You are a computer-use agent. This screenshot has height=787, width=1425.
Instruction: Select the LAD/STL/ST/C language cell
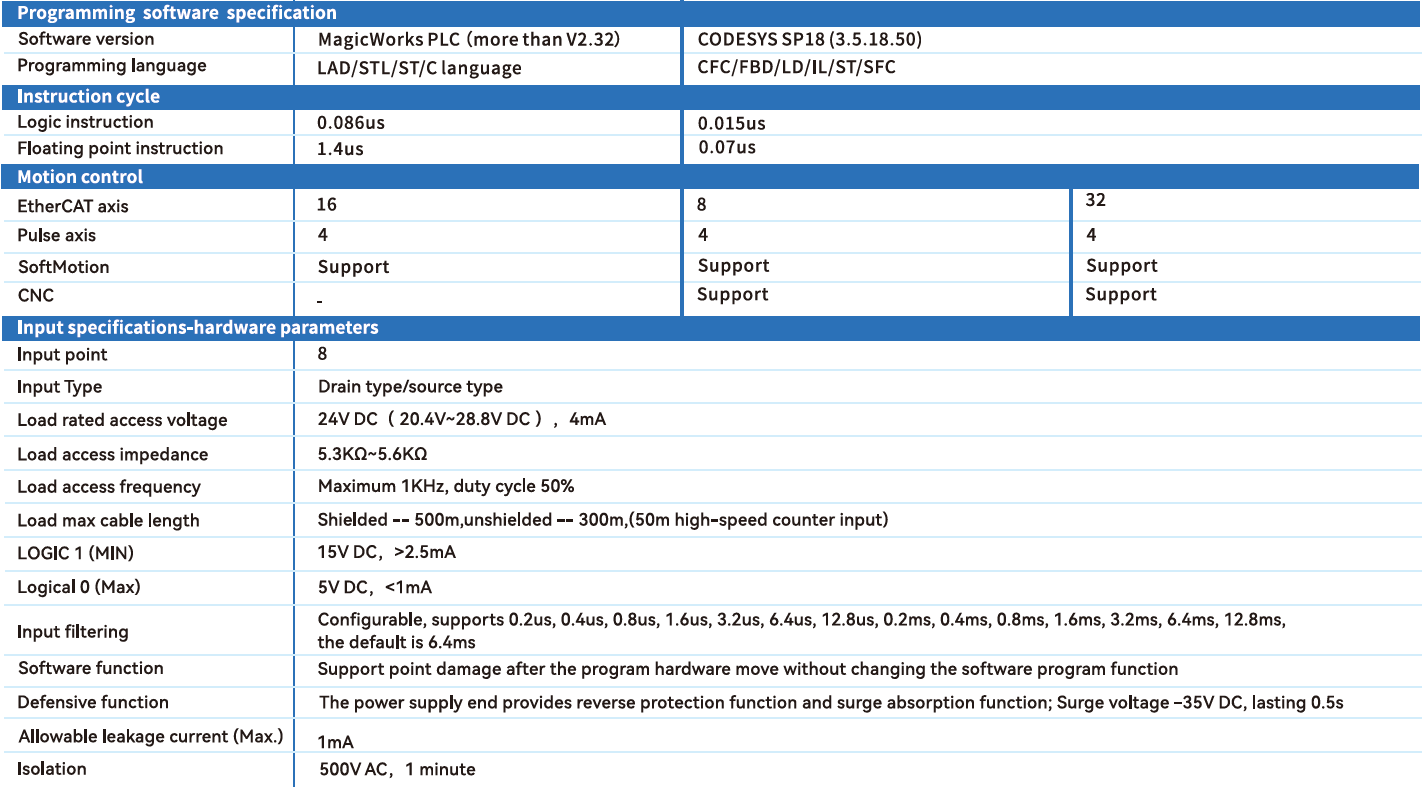pyautogui.click(x=419, y=68)
